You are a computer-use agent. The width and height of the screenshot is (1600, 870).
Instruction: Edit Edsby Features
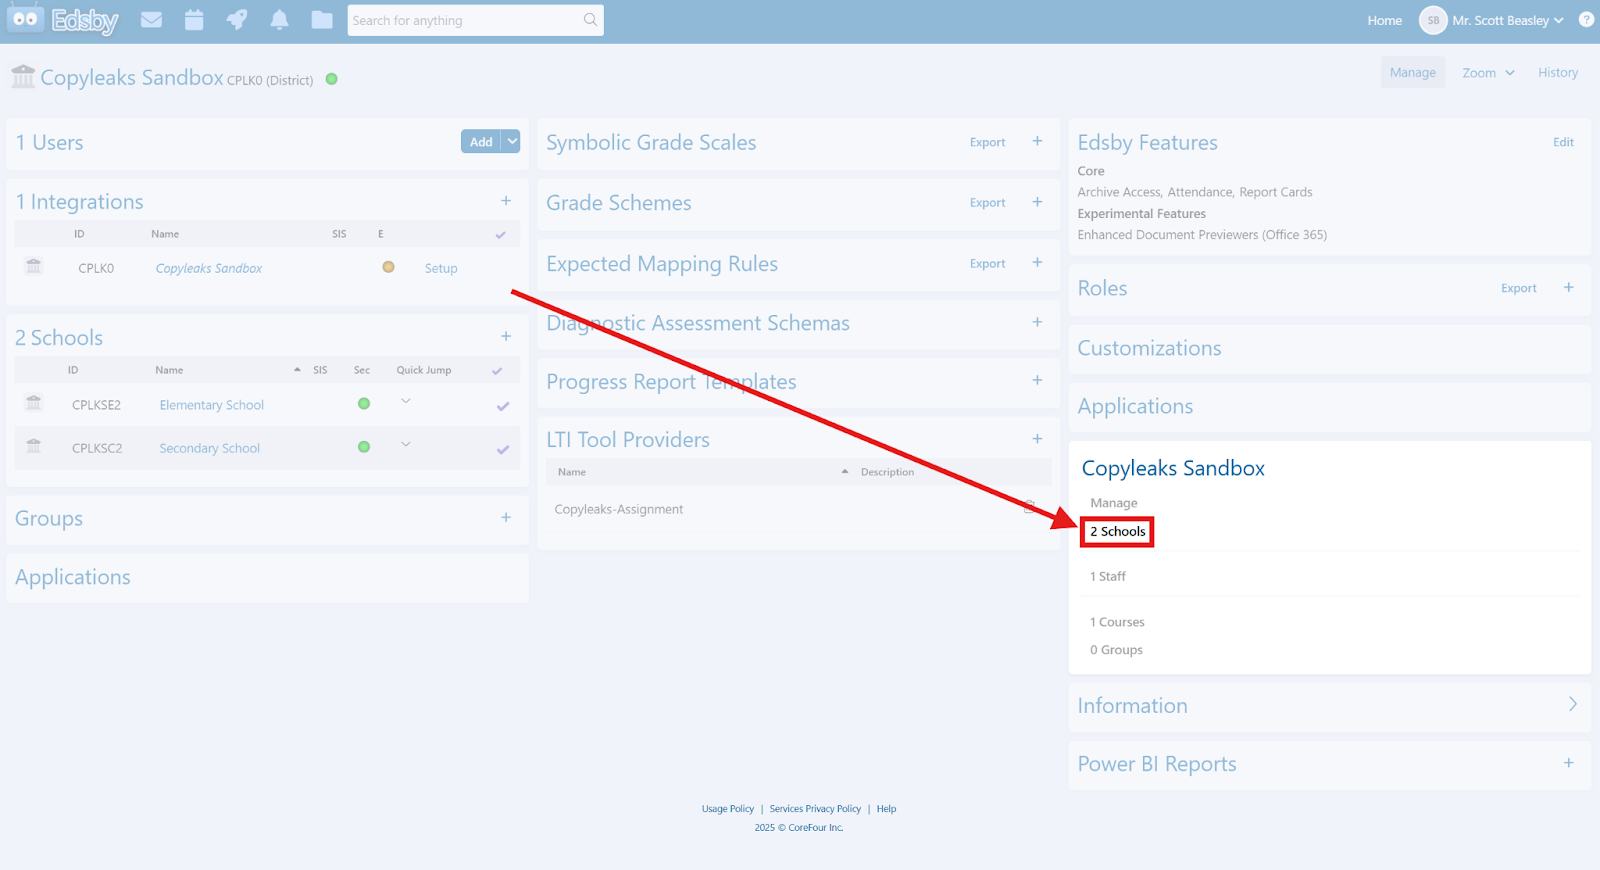(1563, 142)
